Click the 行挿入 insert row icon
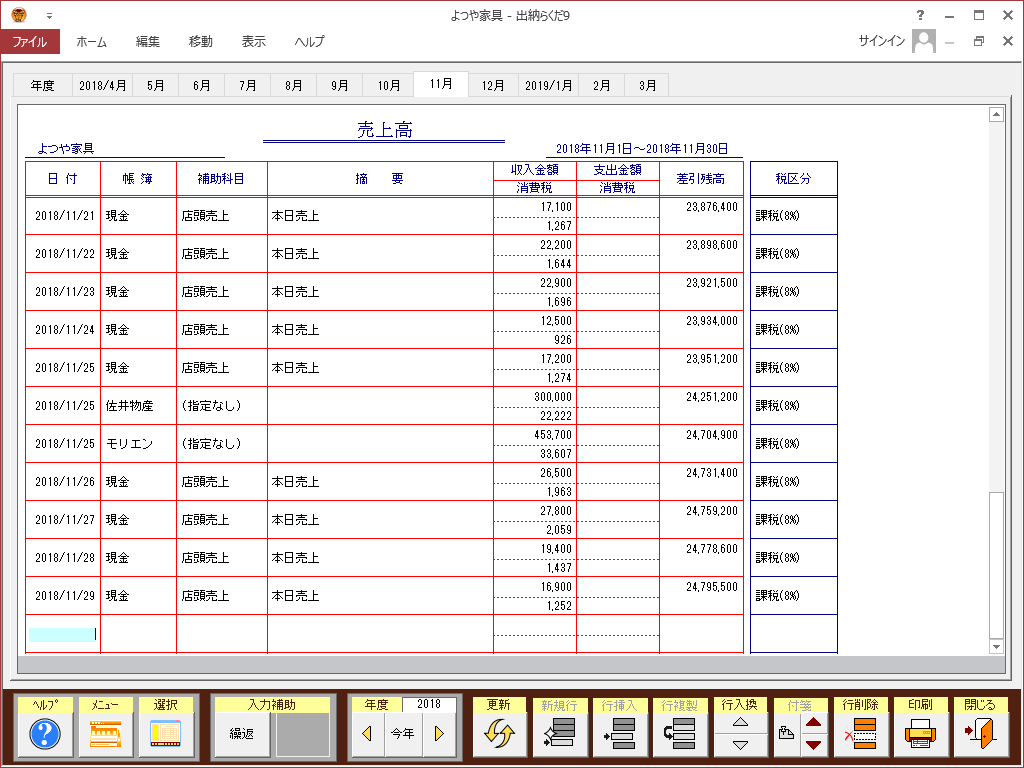Viewport: 1024px width, 768px height. tap(619, 734)
